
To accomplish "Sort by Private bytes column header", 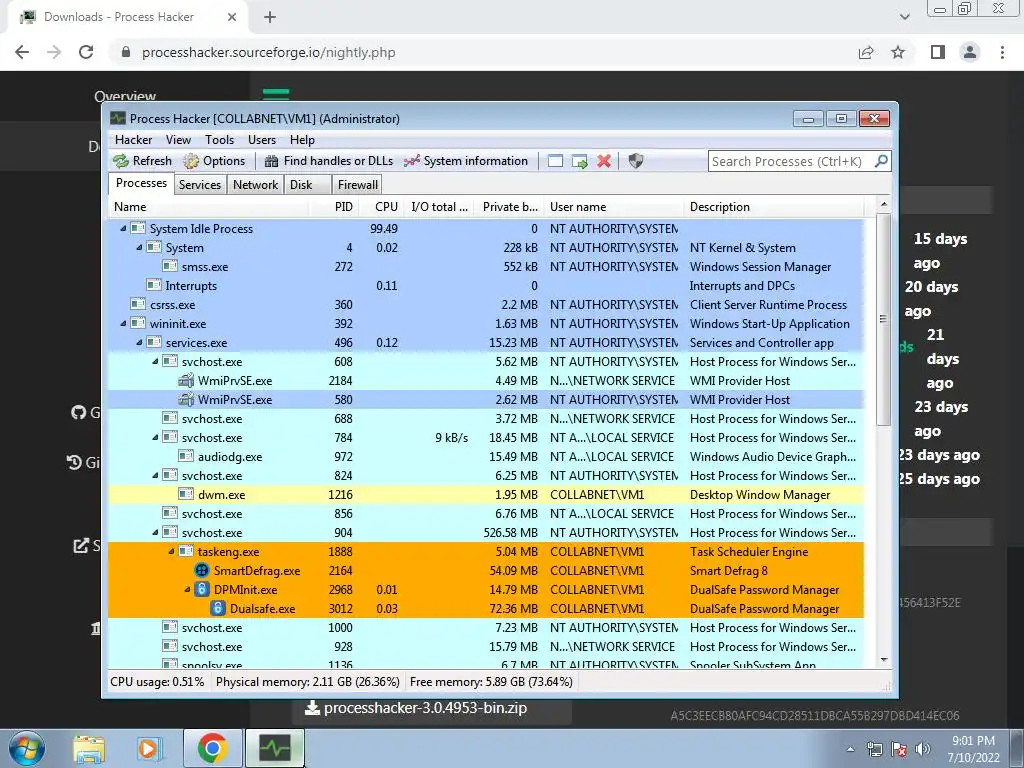I will (508, 207).
